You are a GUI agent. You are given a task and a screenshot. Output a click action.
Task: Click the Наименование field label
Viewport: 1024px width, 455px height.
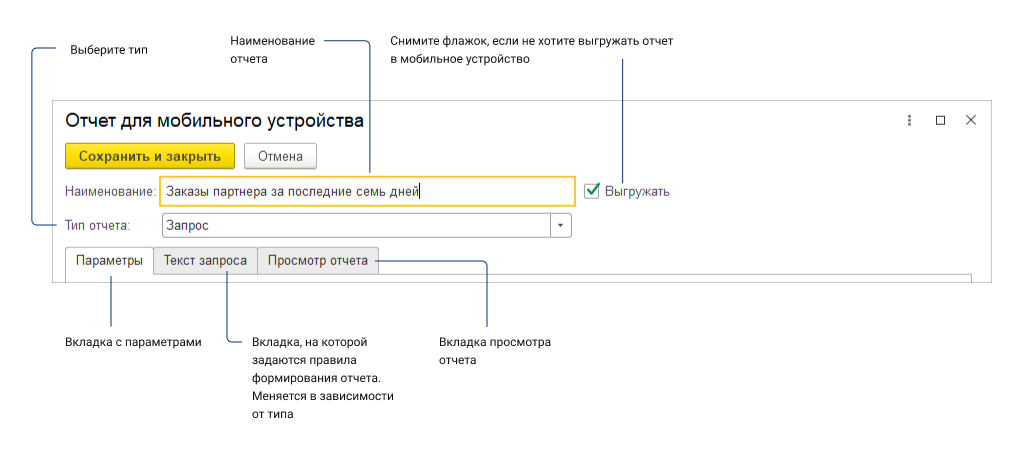pos(110,192)
